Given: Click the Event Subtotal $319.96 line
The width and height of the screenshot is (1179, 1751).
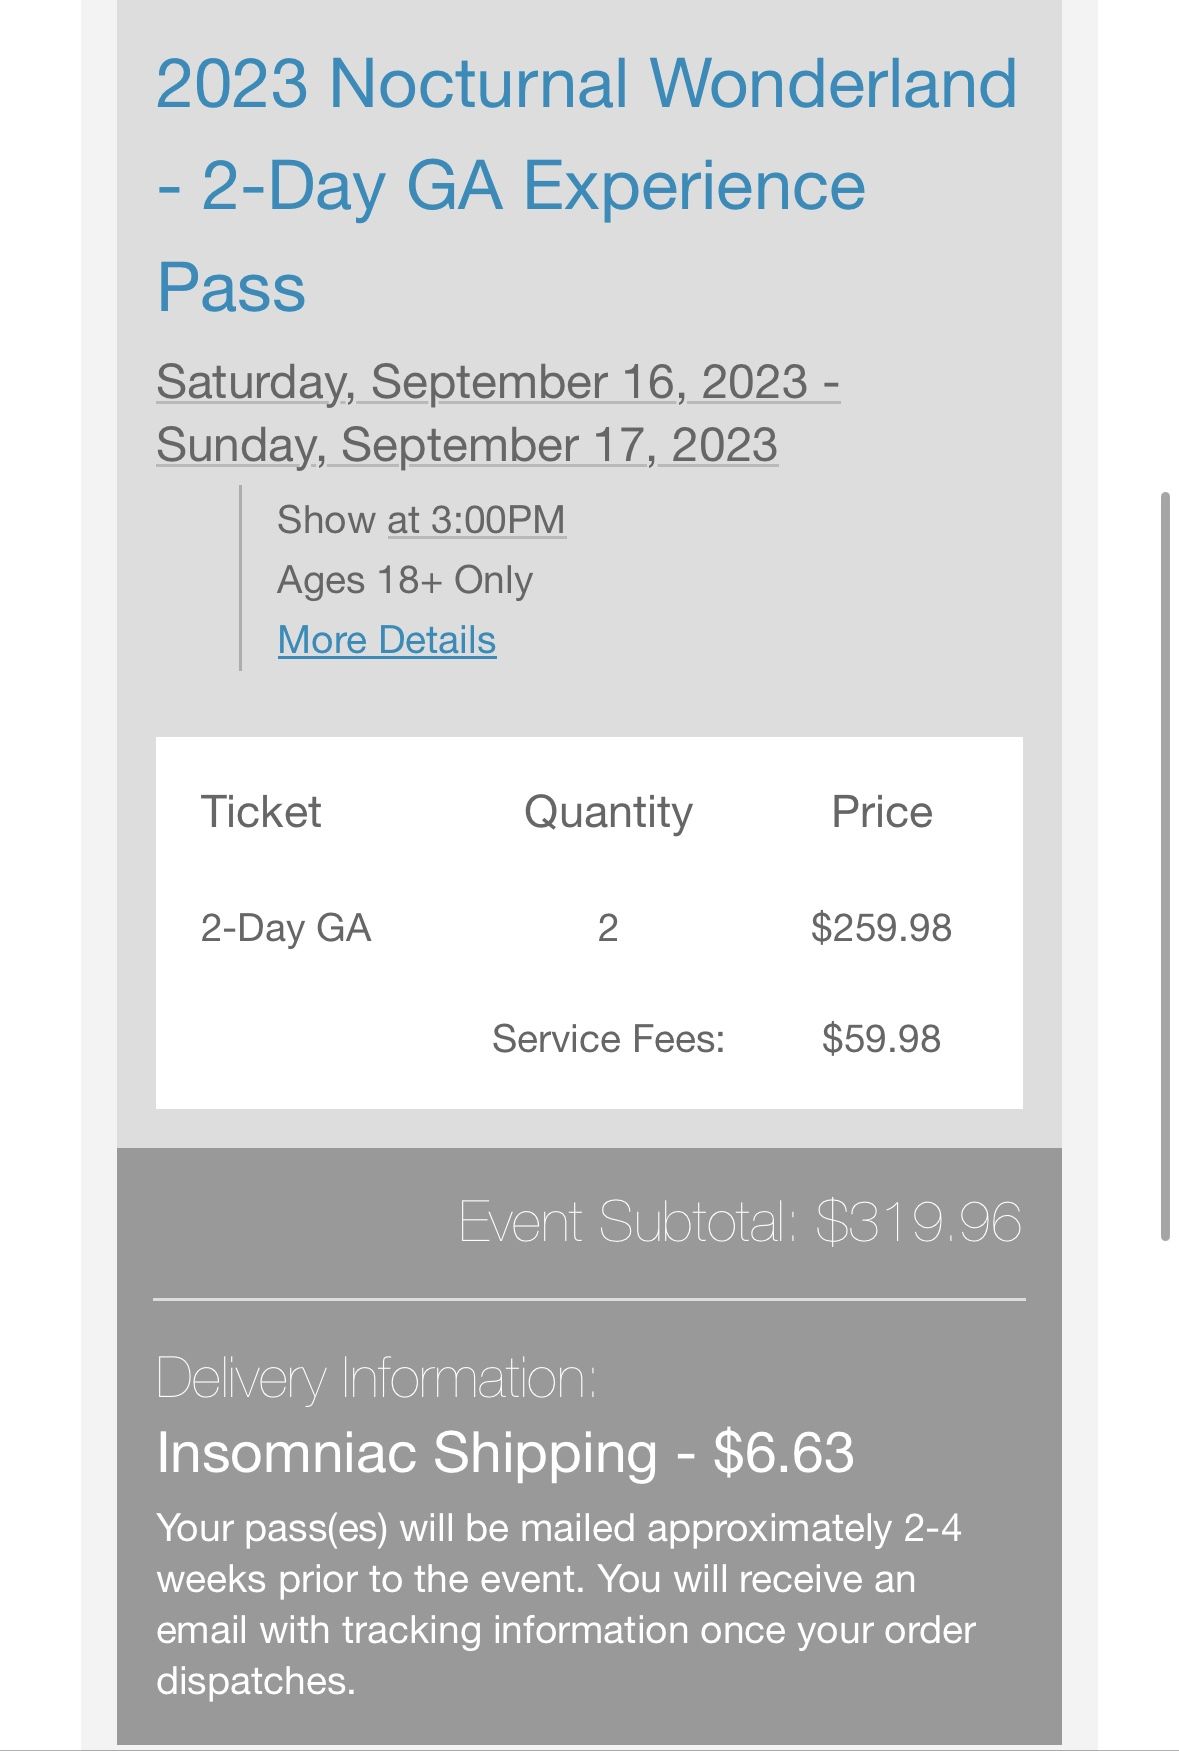Looking at the screenshot, I should (x=739, y=1222).
